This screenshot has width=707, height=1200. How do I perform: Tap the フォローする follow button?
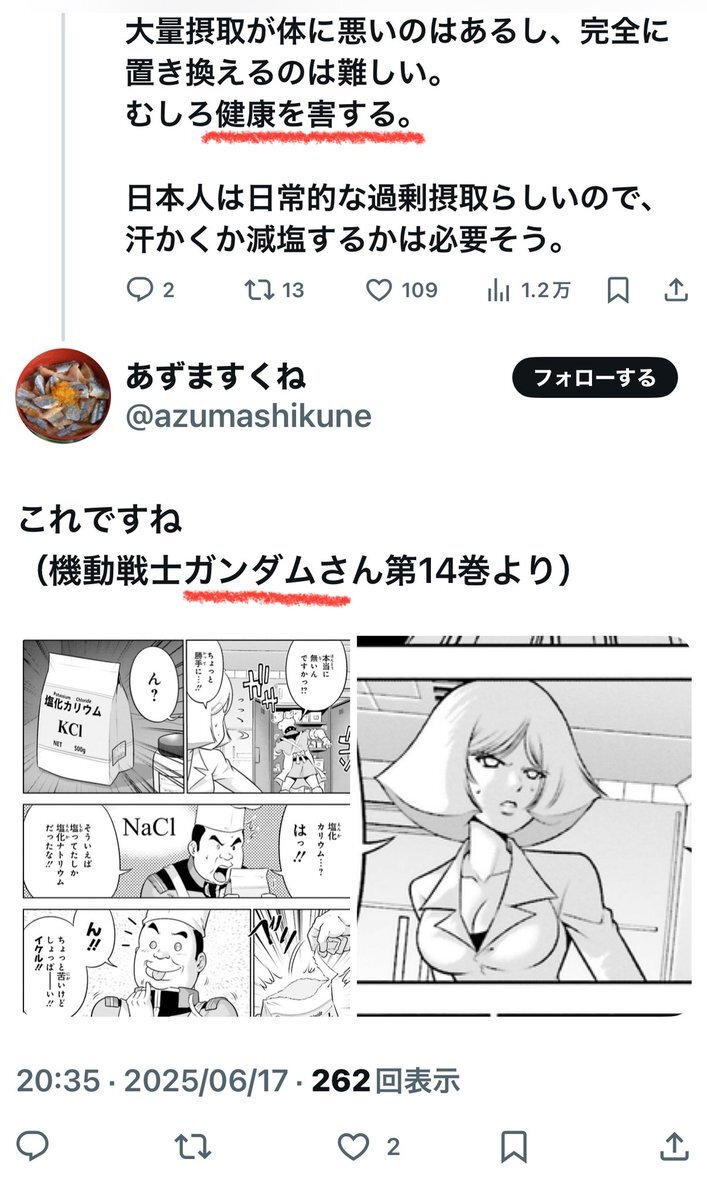[595, 378]
